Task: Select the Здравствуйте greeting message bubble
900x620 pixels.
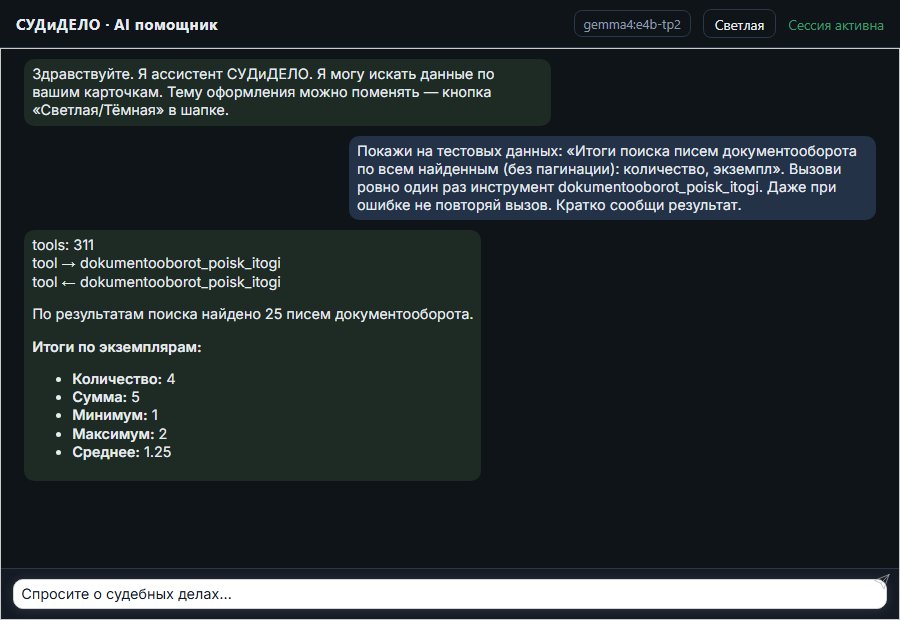Action: coord(287,92)
